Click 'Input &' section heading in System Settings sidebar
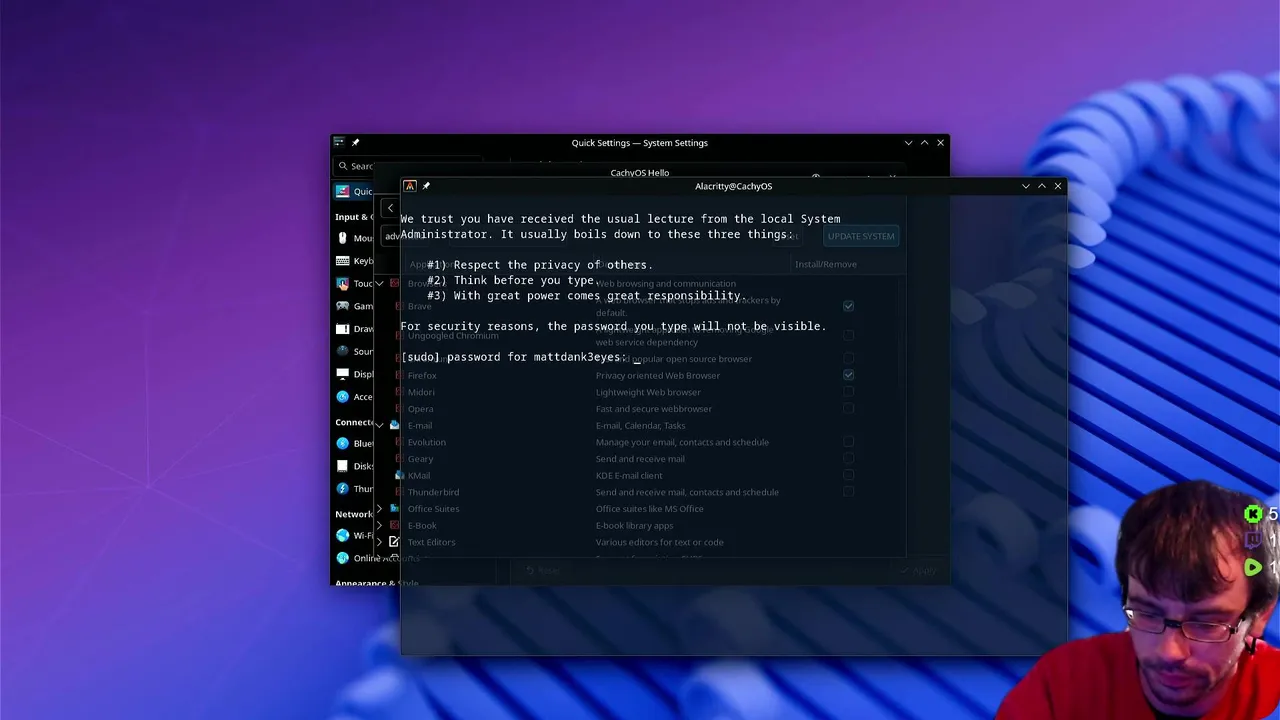This screenshot has height=720, width=1280. (x=353, y=216)
